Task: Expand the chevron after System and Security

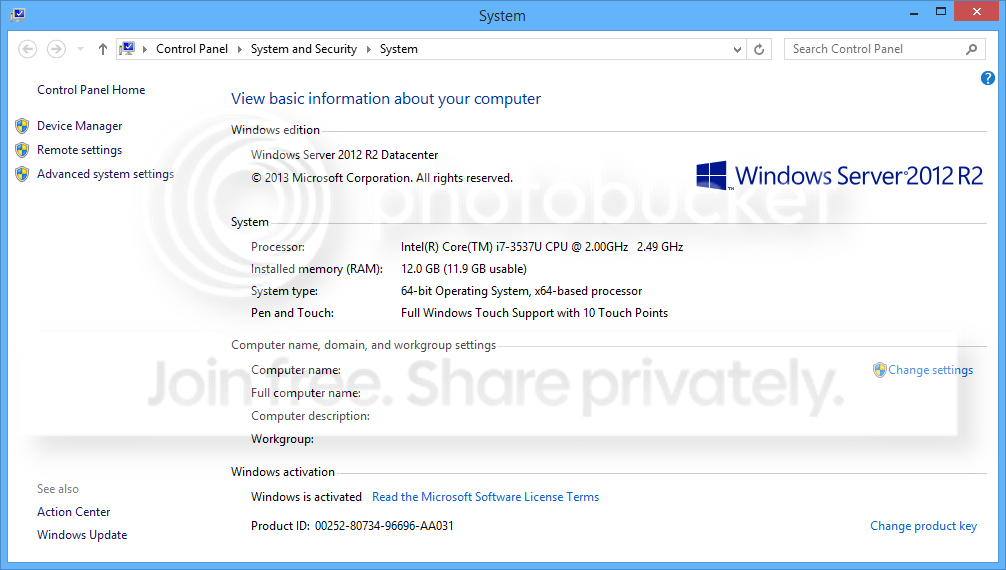Action: pyautogui.click(x=367, y=49)
